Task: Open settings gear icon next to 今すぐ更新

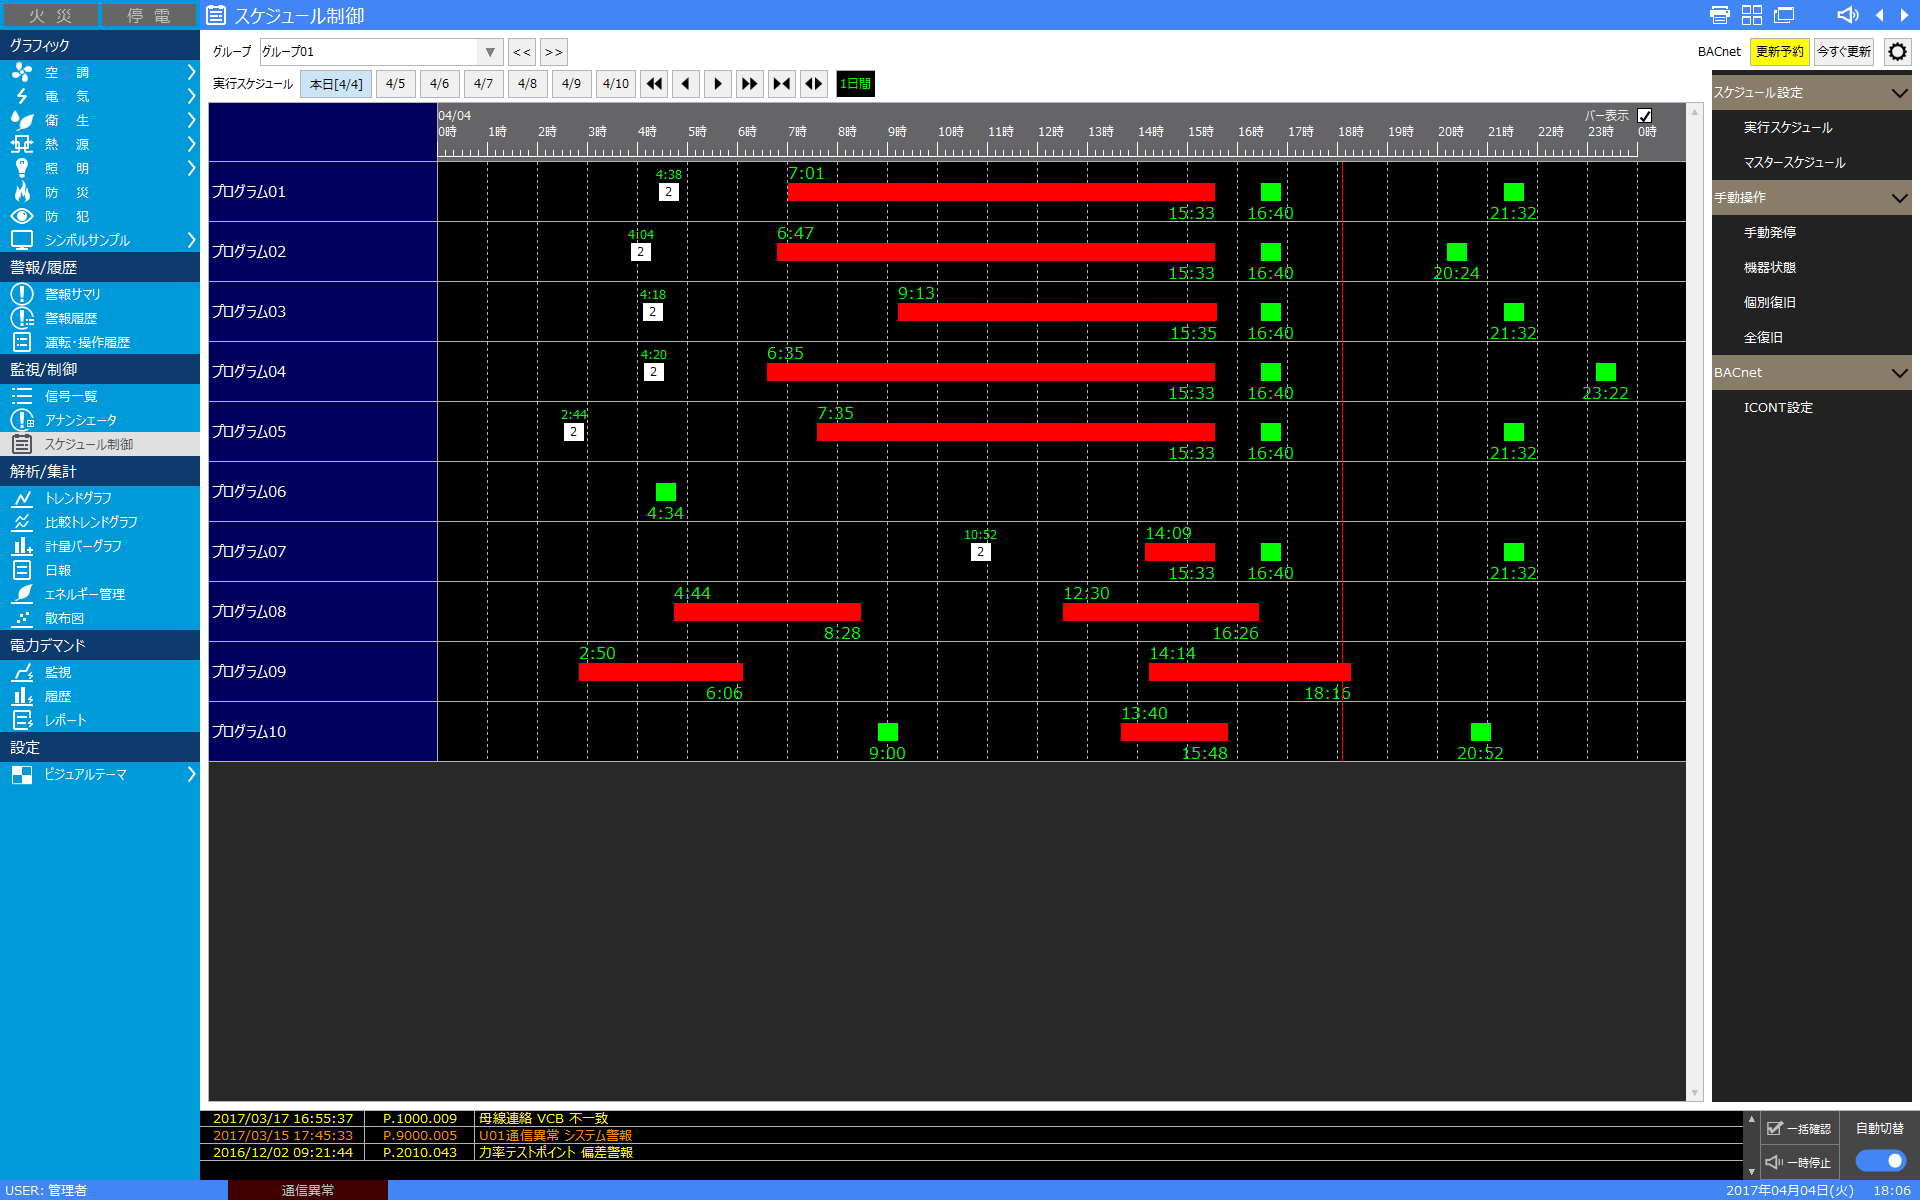Action: (x=1897, y=51)
